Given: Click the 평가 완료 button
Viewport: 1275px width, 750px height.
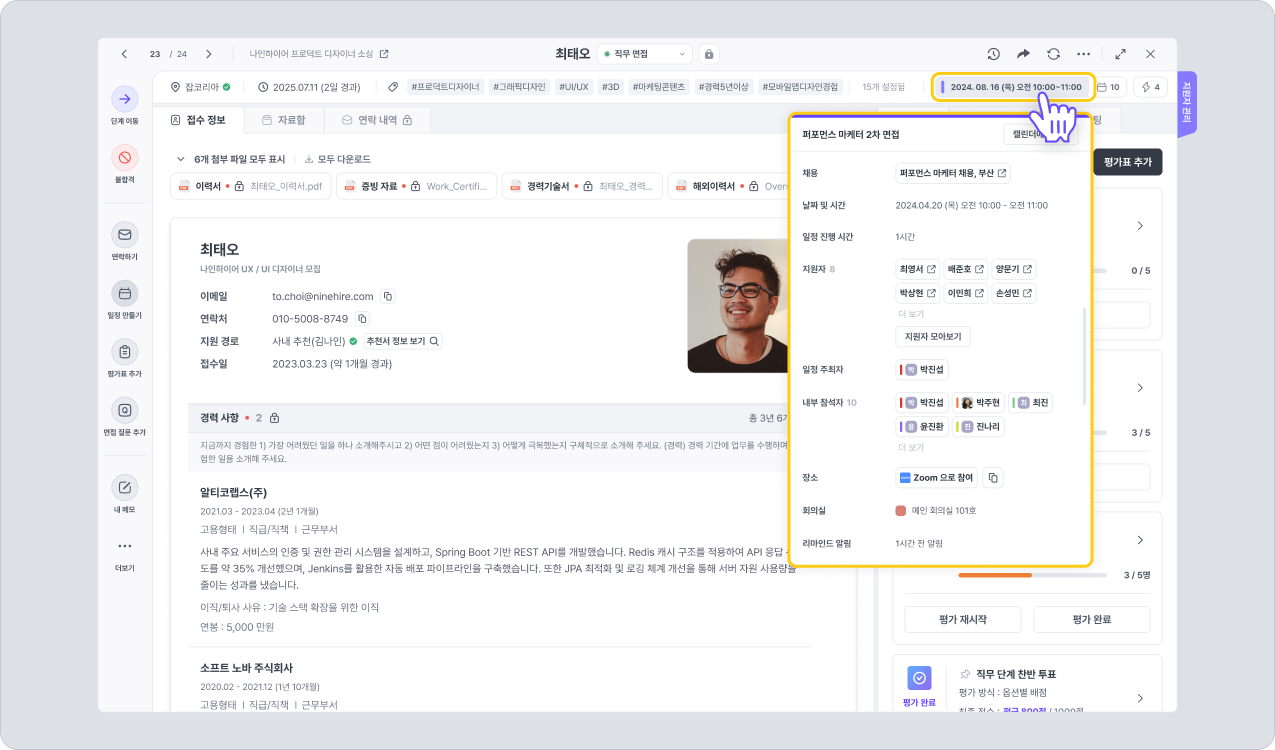Looking at the screenshot, I should (x=1092, y=619).
